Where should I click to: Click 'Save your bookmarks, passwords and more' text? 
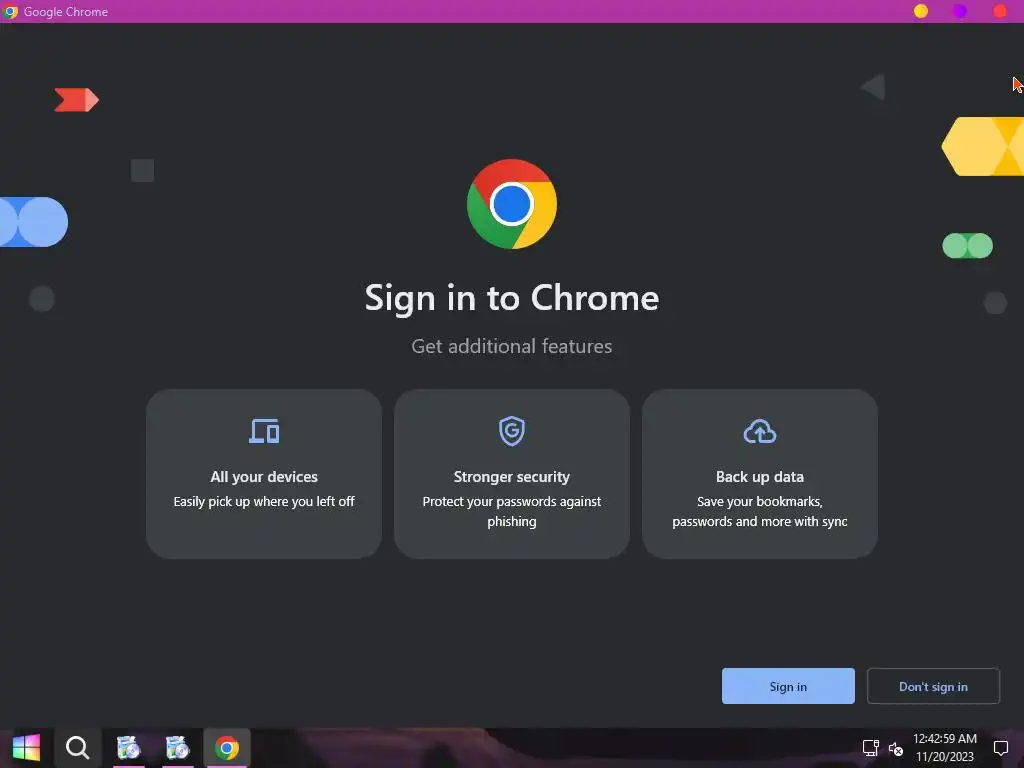tap(760, 511)
